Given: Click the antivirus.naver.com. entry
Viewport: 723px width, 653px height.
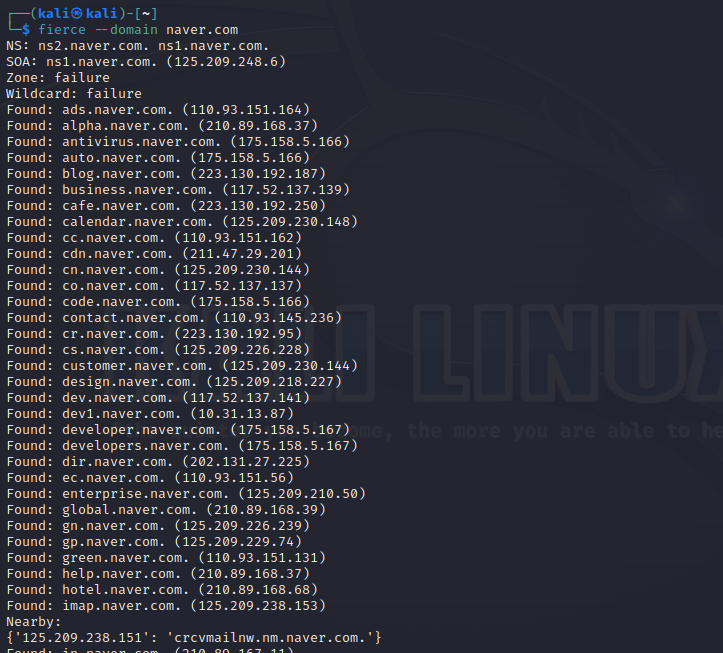Looking at the screenshot, I should click(178, 142).
